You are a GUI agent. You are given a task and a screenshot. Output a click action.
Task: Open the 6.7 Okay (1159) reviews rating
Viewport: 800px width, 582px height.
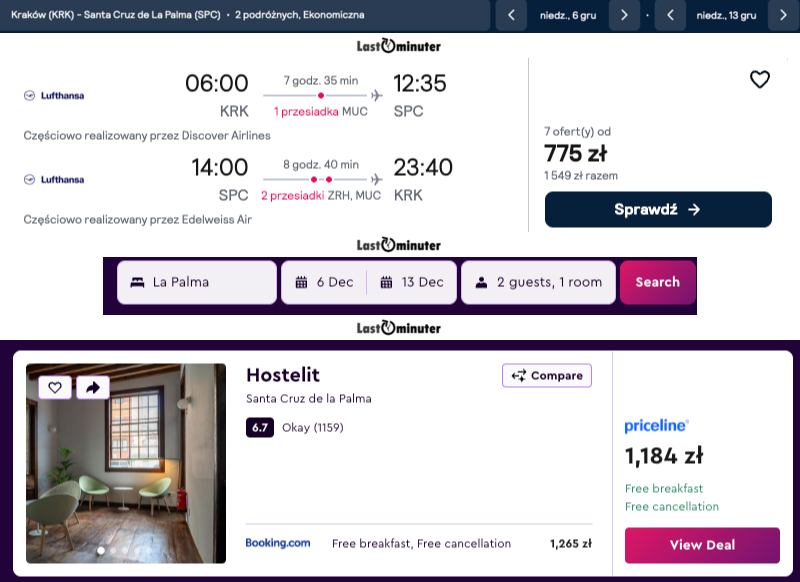tap(295, 427)
